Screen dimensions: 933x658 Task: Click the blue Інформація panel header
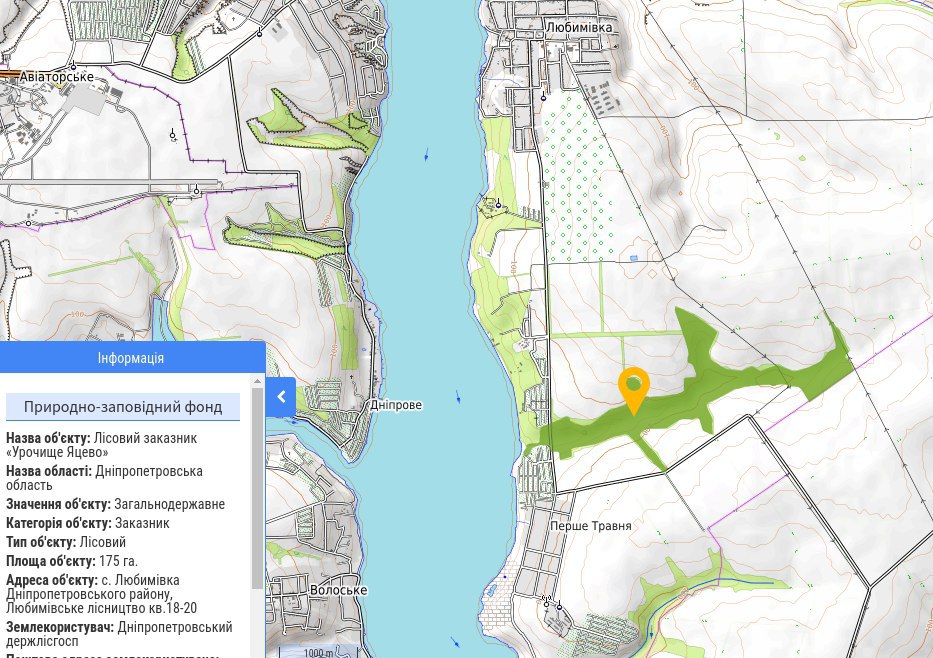click(x=132, y=358)
